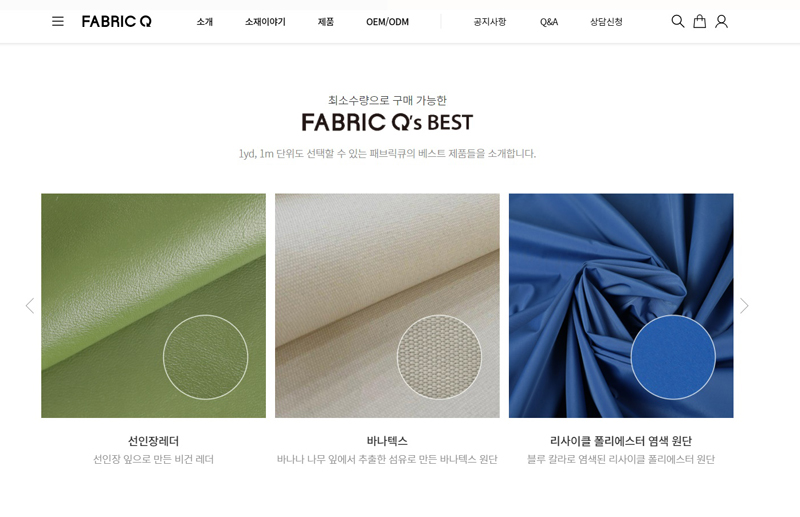Click the FABRIC Q logo
This screenshot has width=800, height=517.
point(116,21)
